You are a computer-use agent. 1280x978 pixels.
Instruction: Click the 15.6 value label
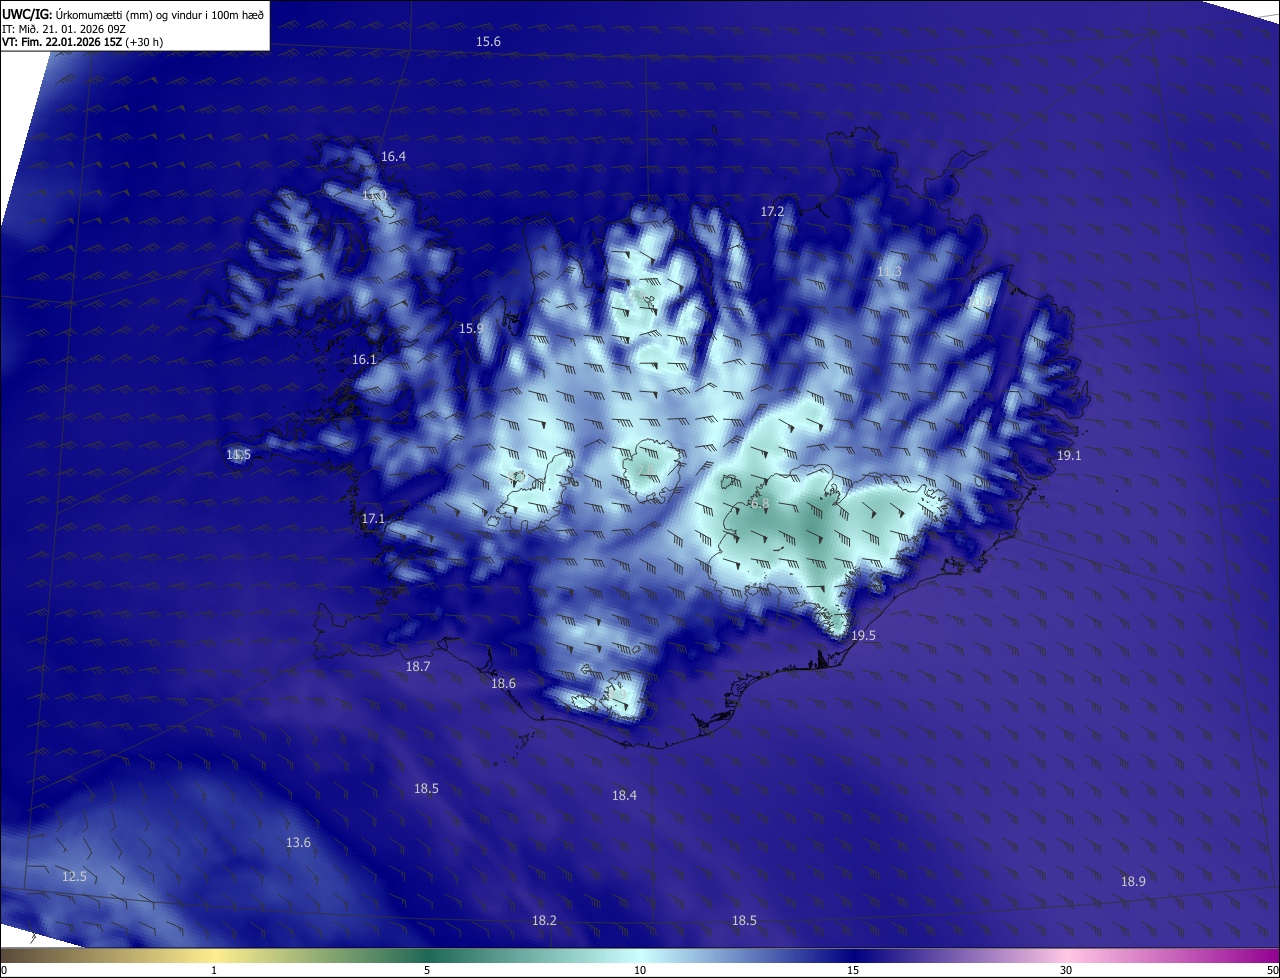click(488, 41)
